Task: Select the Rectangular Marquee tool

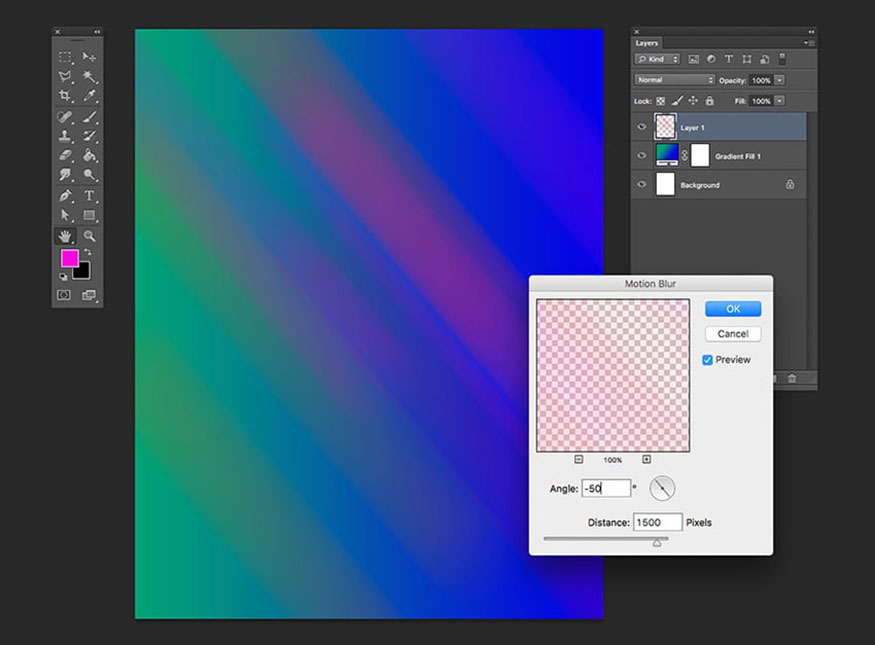Action: tap(65, 57)
